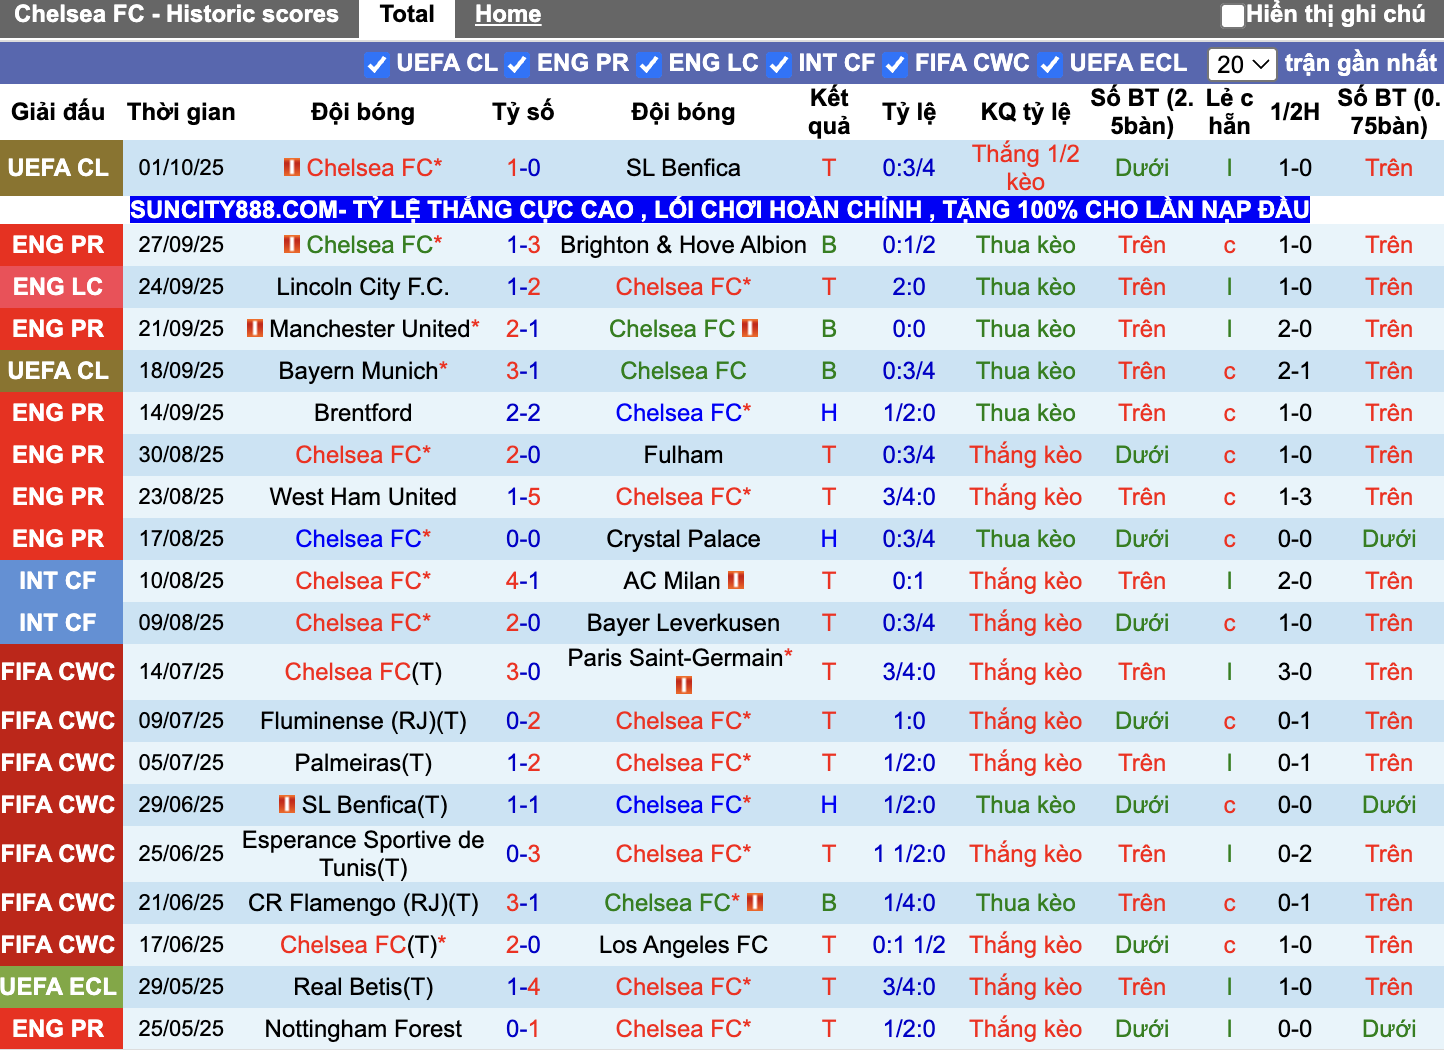Select the Fulham team name
Viewport: 1444px width, 1050px height.
[x=683, y=455]
